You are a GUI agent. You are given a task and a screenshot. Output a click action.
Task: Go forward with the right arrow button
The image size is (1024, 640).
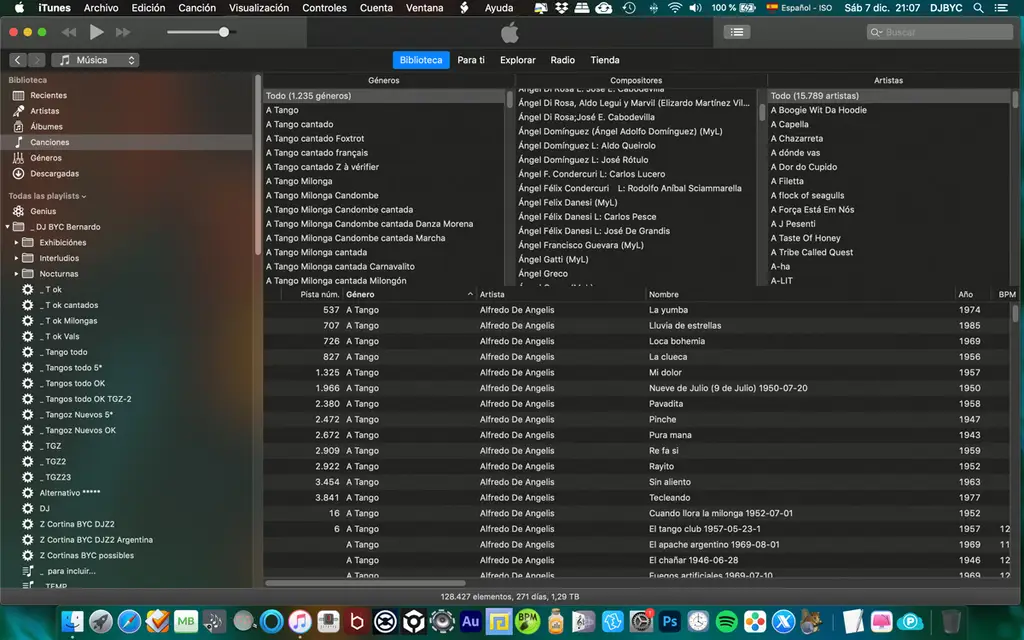[x=37, y=60]
